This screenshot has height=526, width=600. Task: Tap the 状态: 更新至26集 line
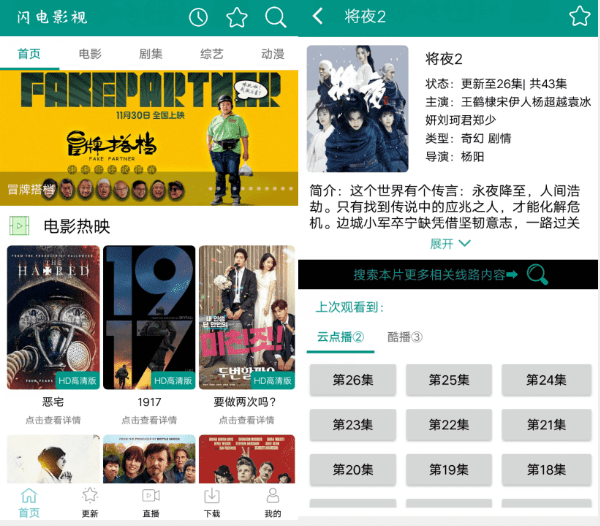[496, 83]
